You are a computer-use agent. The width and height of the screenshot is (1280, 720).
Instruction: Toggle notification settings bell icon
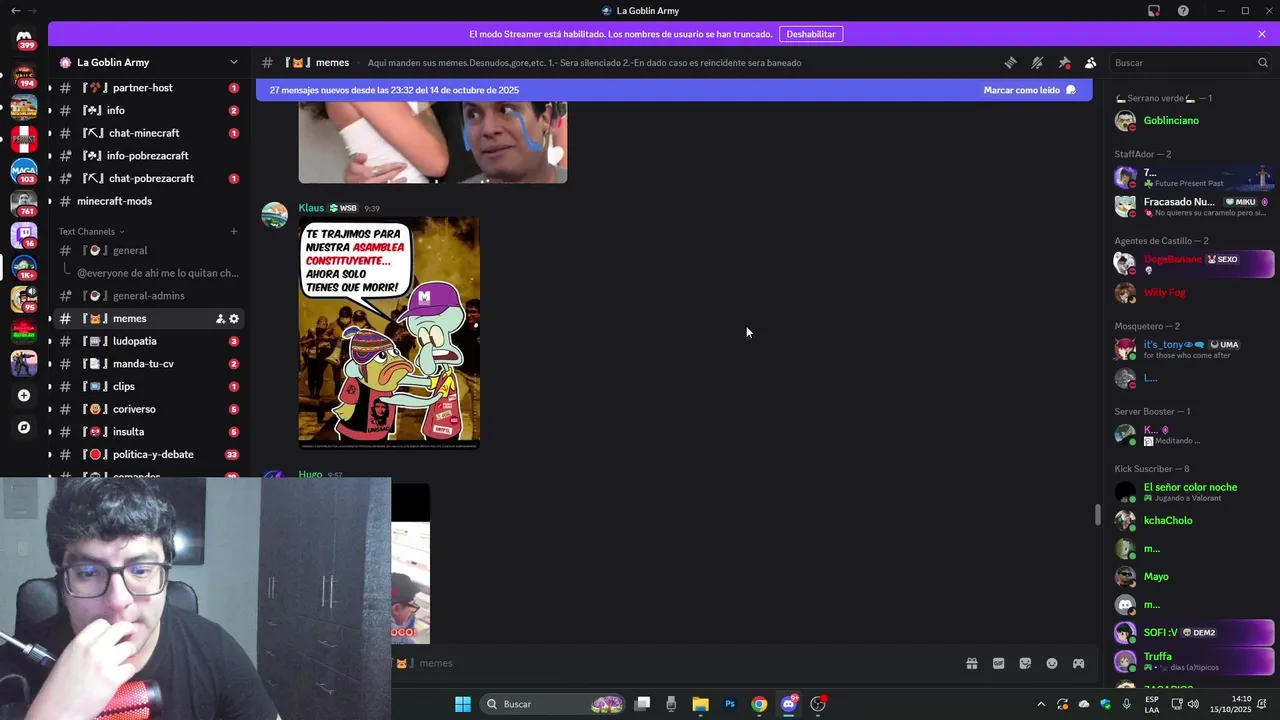pyautogui.click(x=1037, y=62)
